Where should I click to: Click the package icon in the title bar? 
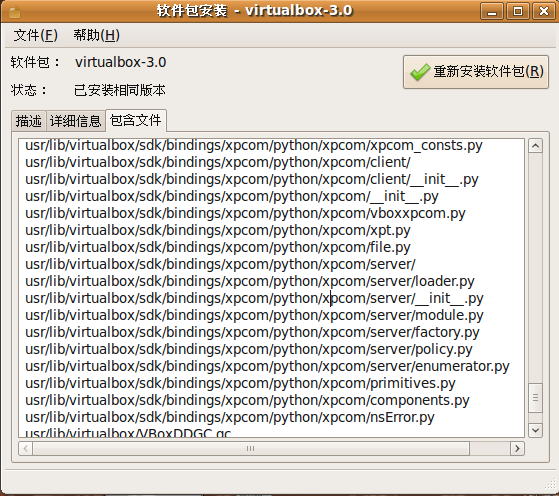point(14,12)
